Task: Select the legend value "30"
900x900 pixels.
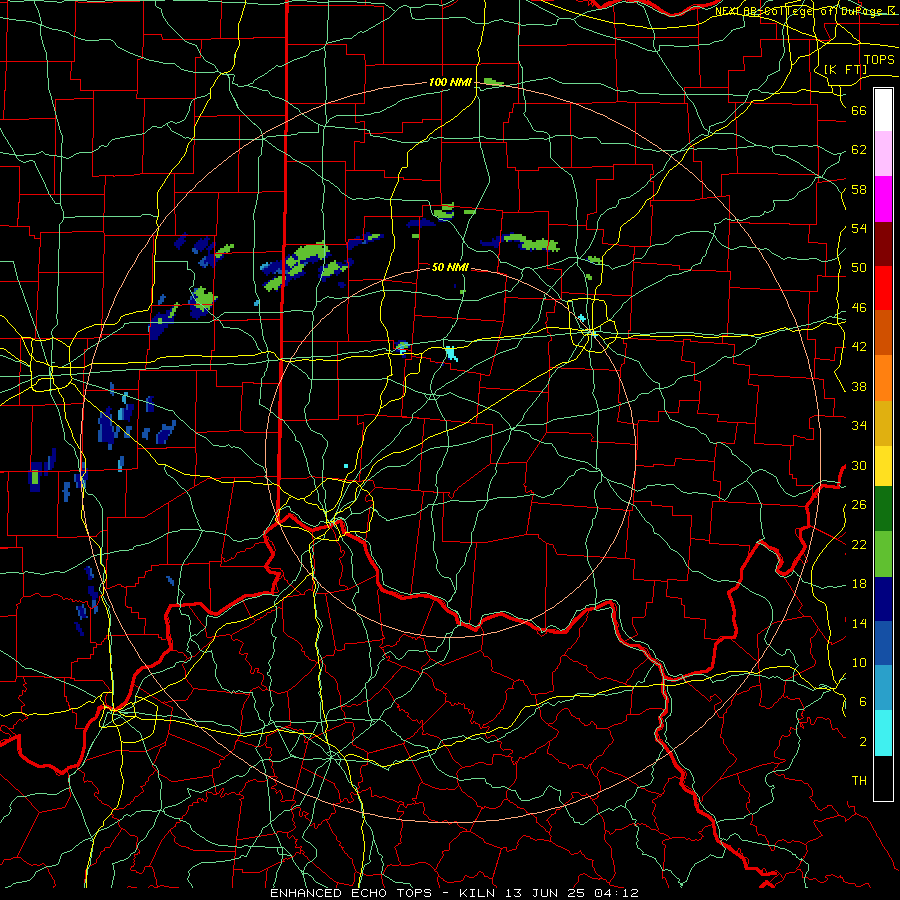Action: (859, 465)
